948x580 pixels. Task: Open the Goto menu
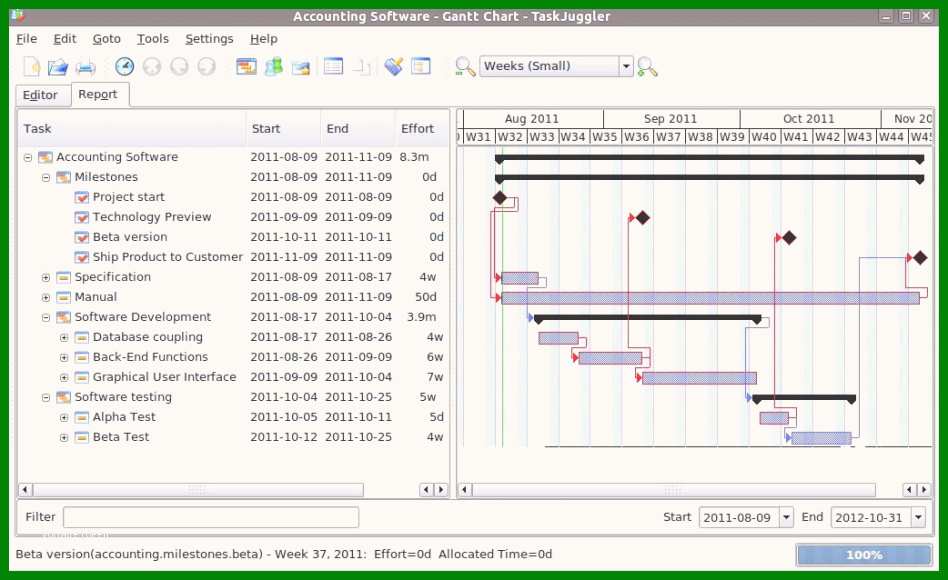(x=106, y=39)
